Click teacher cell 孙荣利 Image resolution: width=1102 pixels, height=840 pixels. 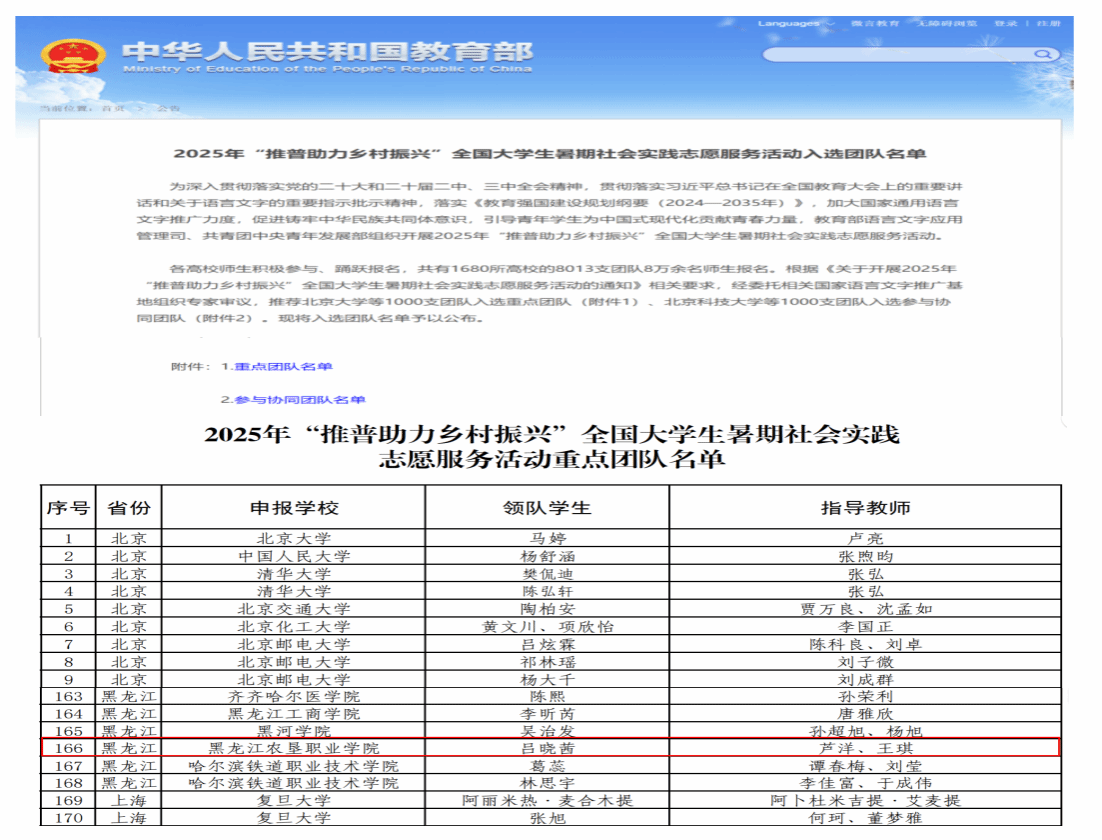pyautogui.click(x=865, y=696)
